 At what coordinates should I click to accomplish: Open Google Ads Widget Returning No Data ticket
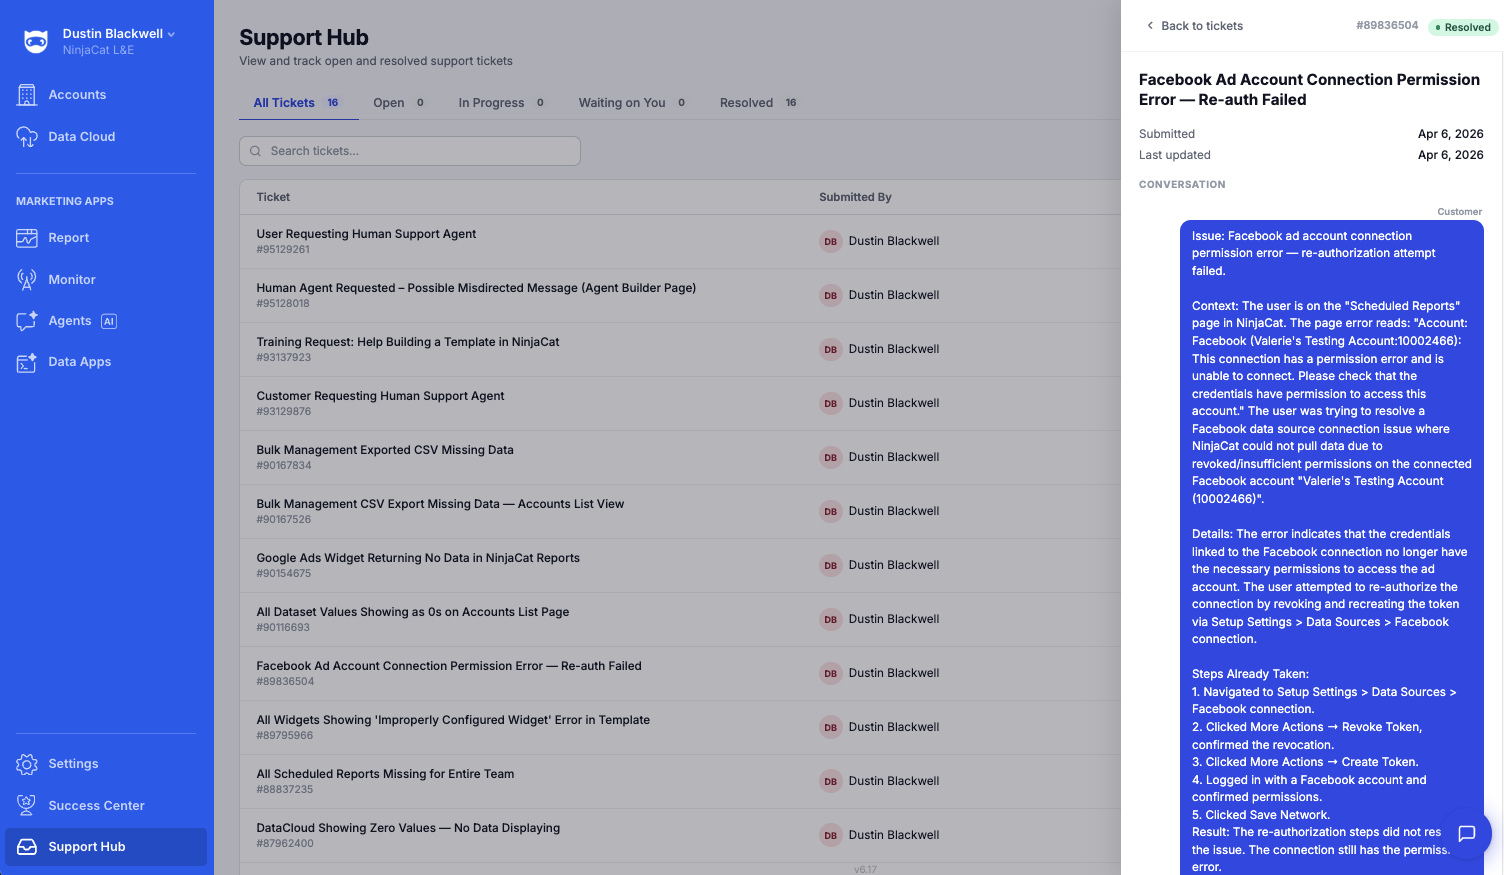418,558
